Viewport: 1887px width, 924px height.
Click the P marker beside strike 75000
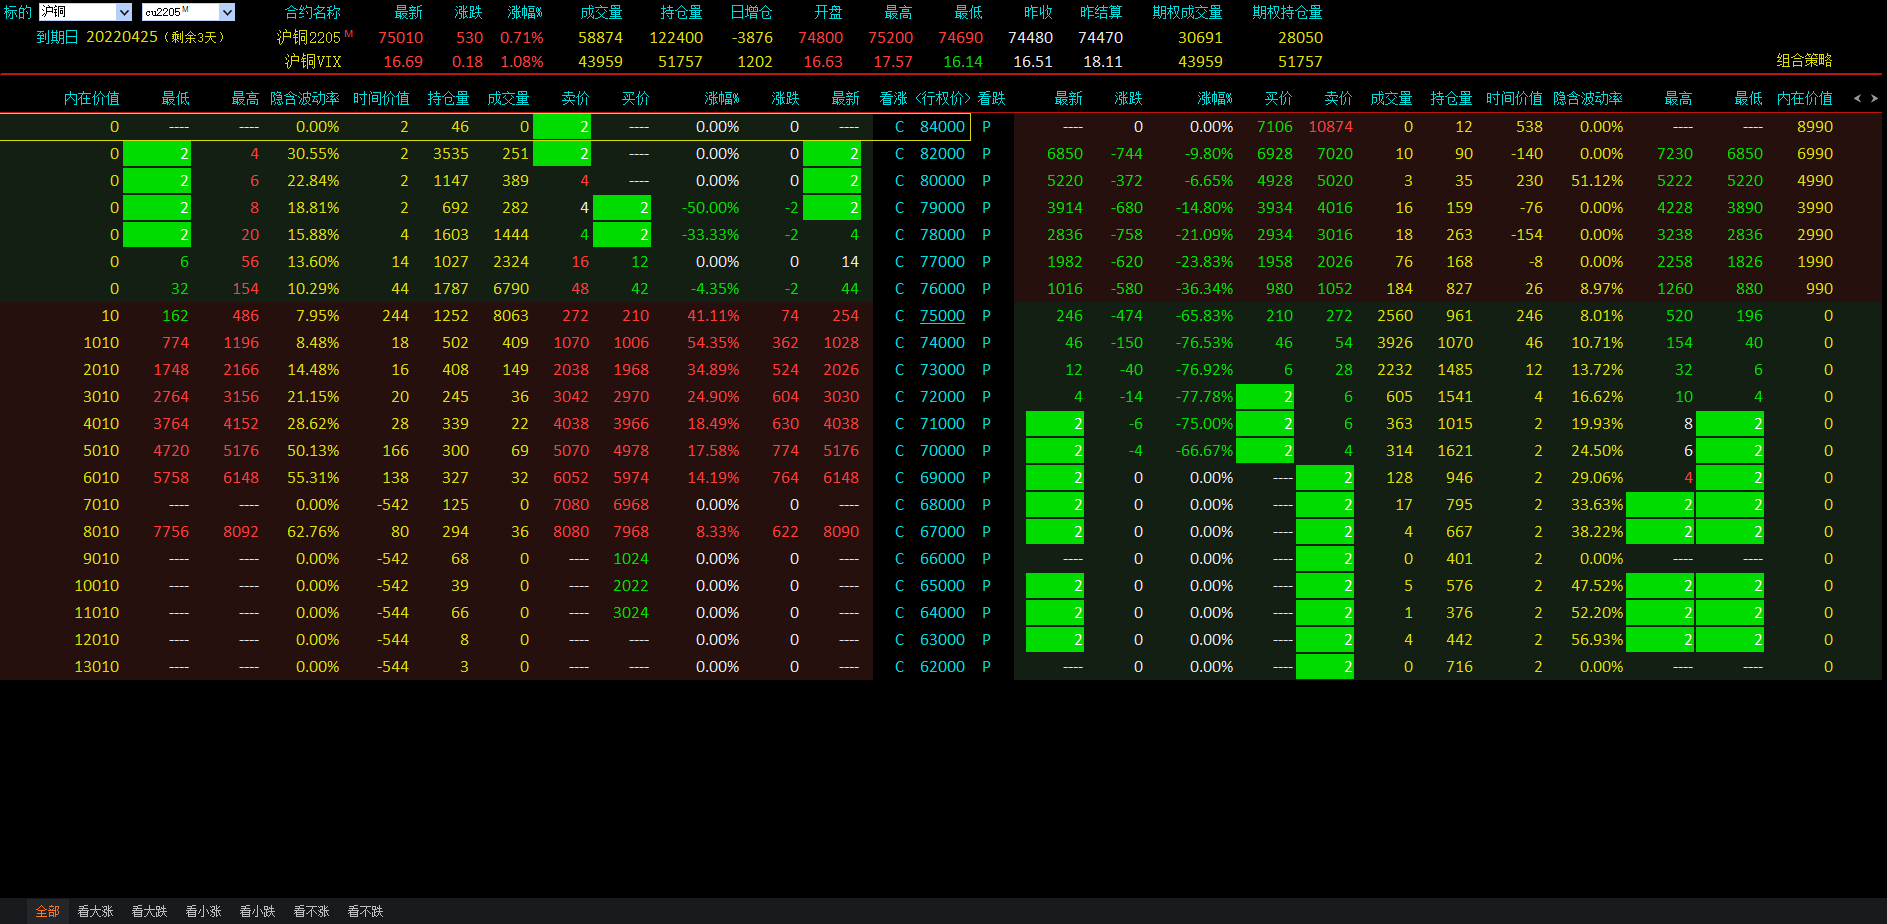pyautogui.click(x=986, y=316)
